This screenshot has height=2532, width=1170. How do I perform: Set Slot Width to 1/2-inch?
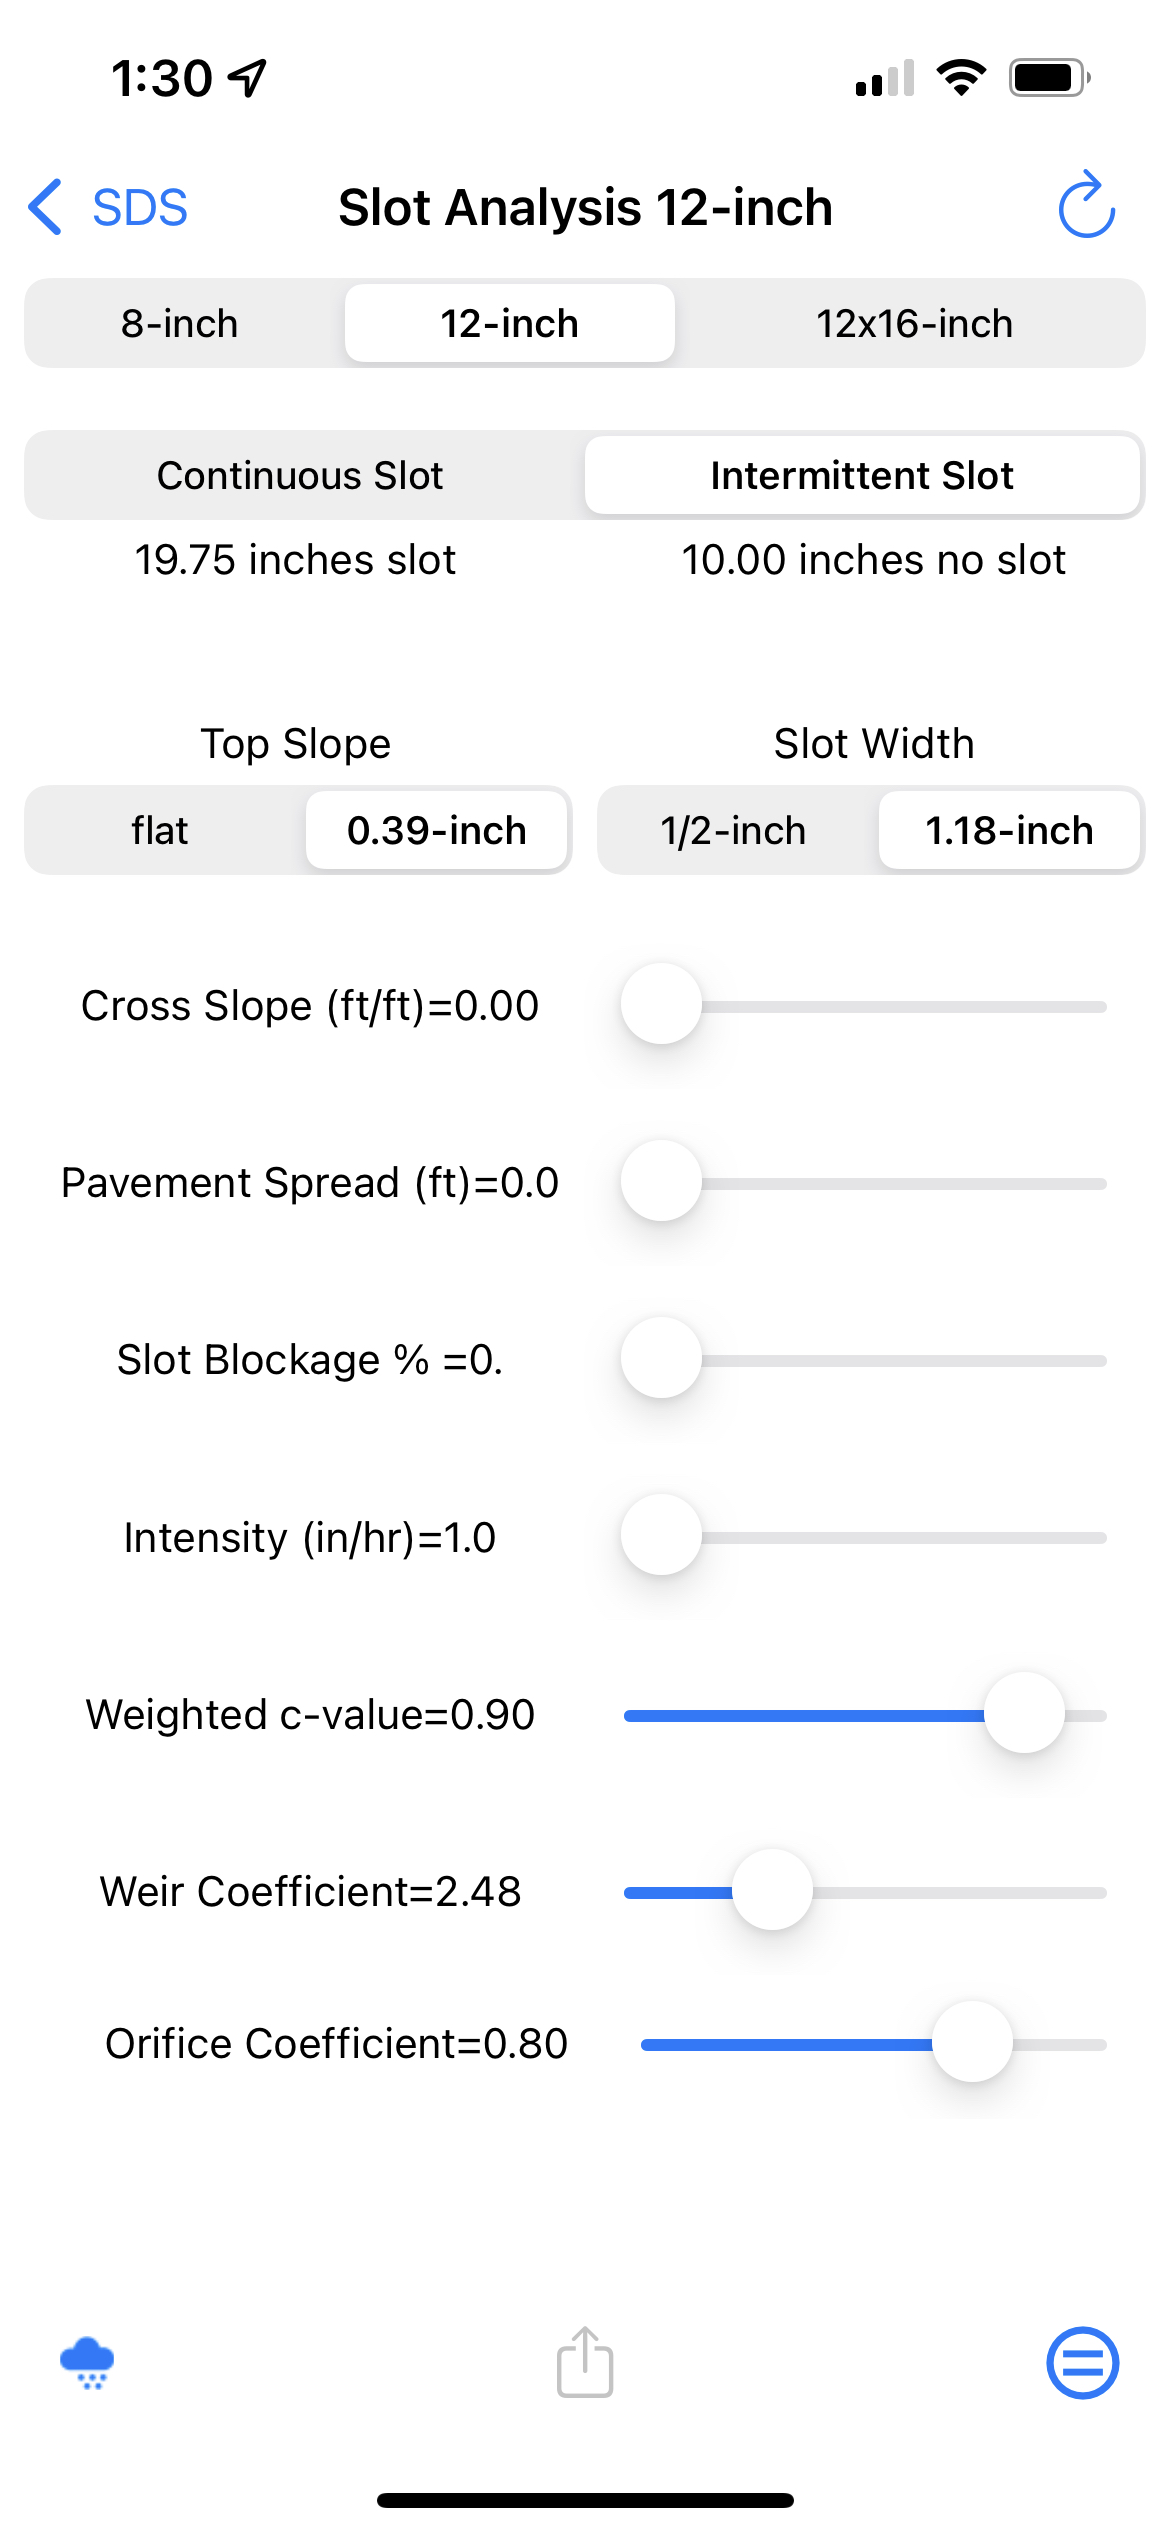(x=733, y=831)
